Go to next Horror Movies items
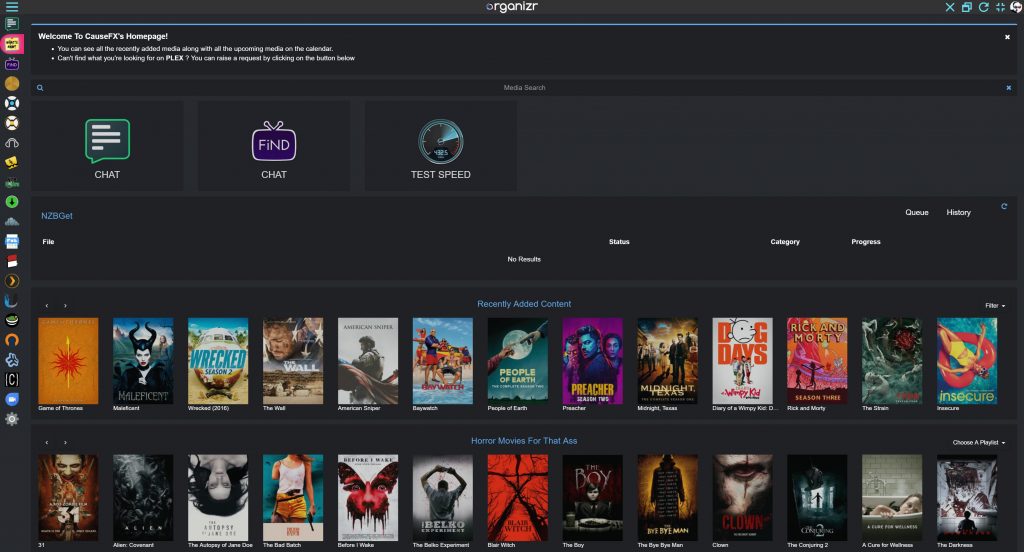Screen dimensions: 1024x552 [65, 443]
